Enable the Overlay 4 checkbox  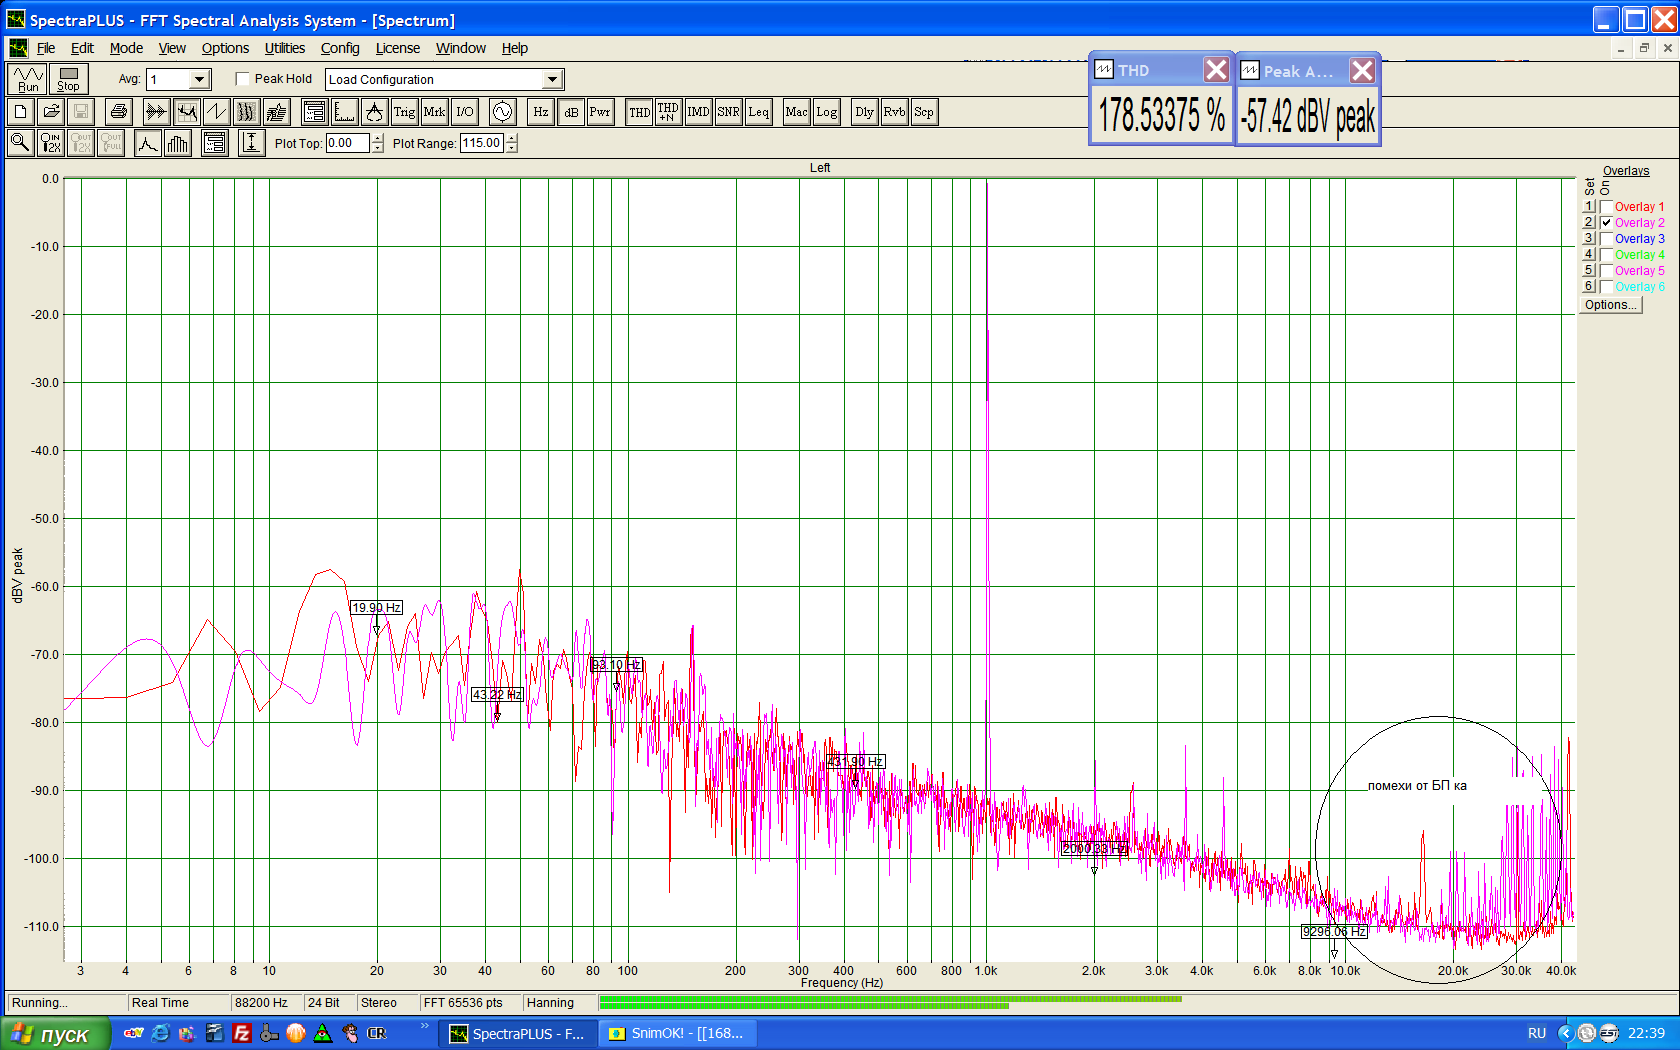point(1606,255)
